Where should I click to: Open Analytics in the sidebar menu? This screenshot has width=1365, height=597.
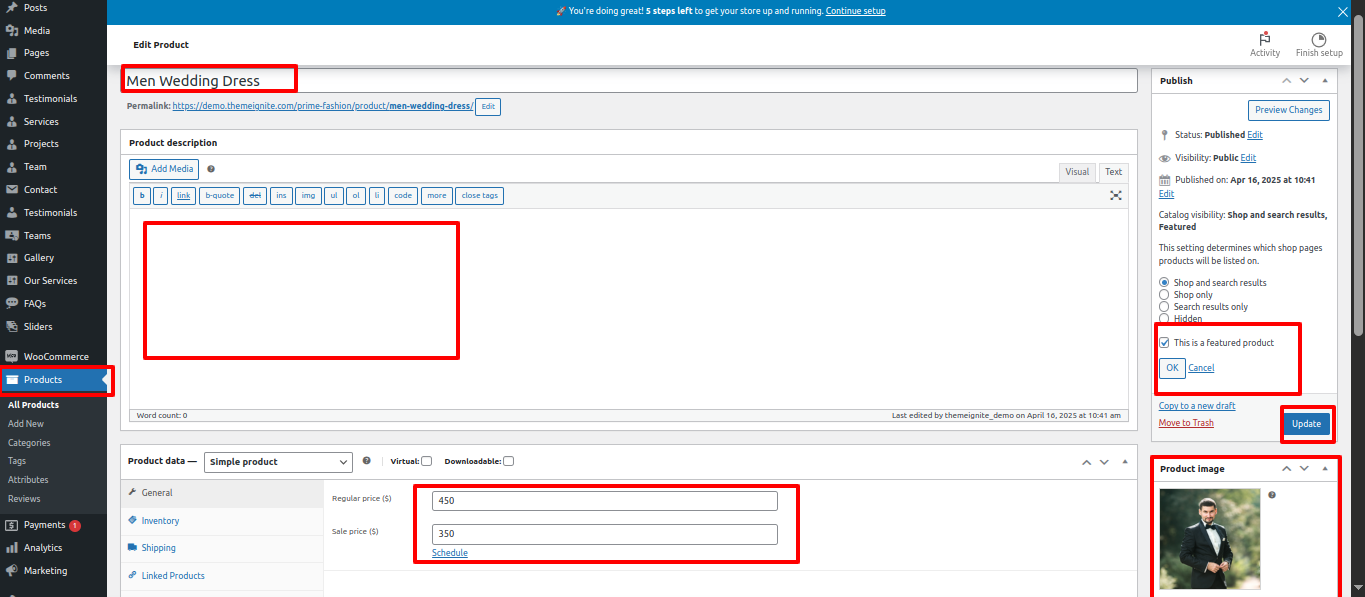tap(43, 548)
